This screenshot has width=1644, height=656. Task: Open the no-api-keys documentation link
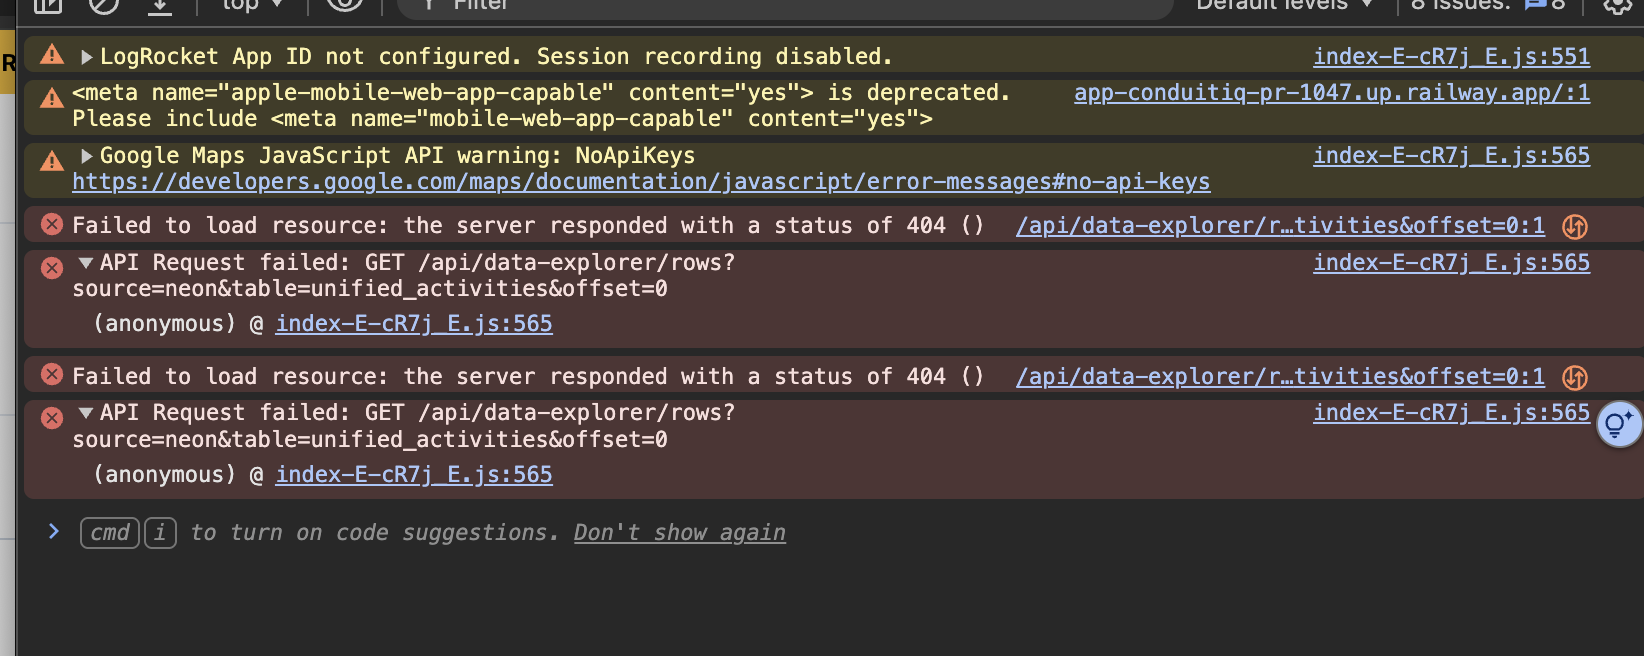pyautogui.click(x=641, y=182)
